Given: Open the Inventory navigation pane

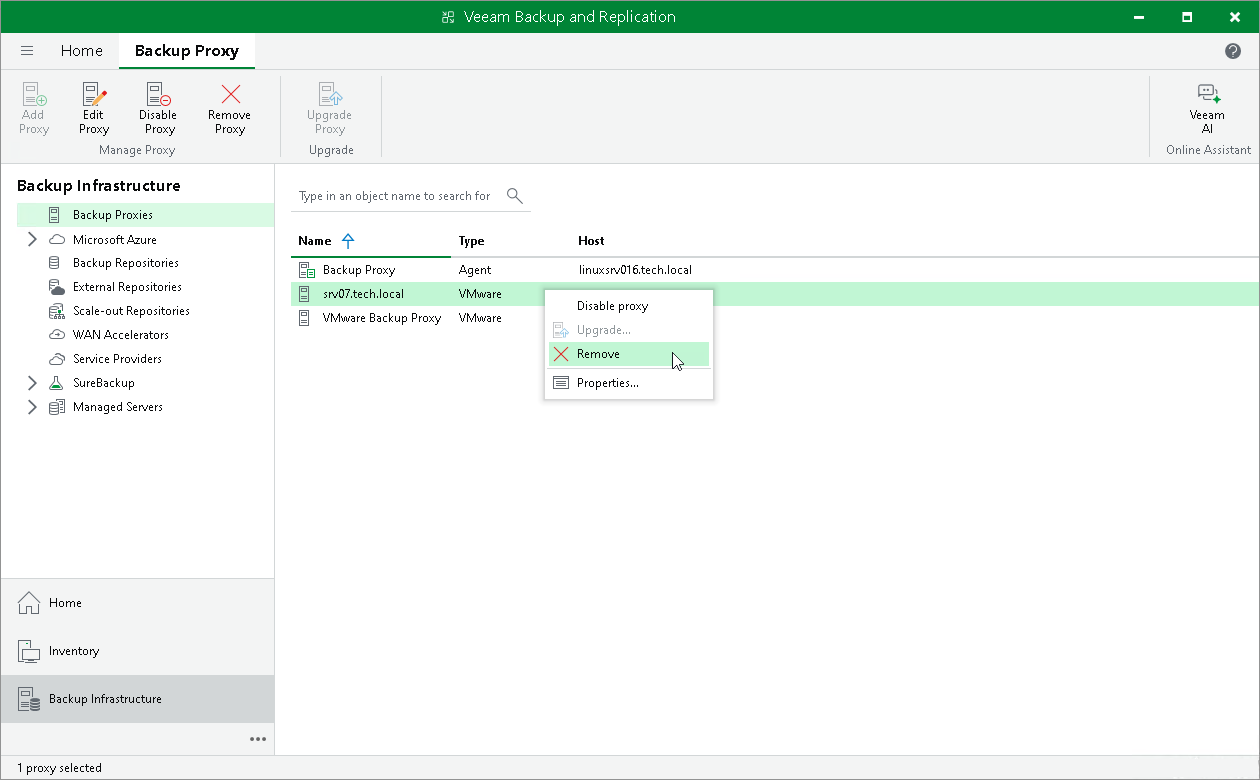Looking at the screenshot, I should (137, 651).
